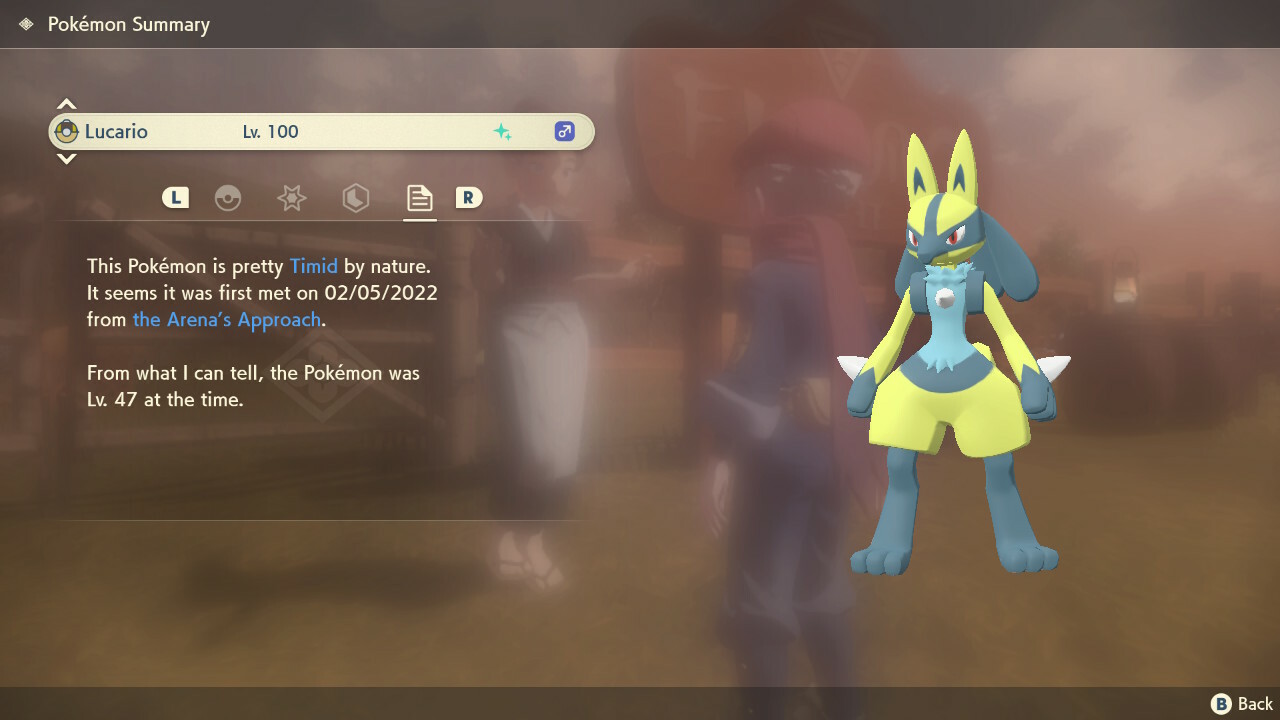The image size is (1280, 720).
Task: Open the Poké Ball summary tab
Action: pos(228,198)
